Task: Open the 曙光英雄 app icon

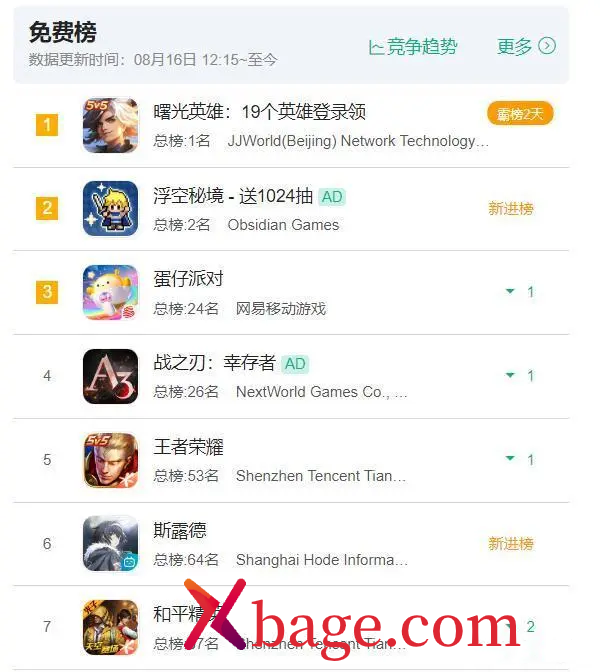Action: coord(110,125)
